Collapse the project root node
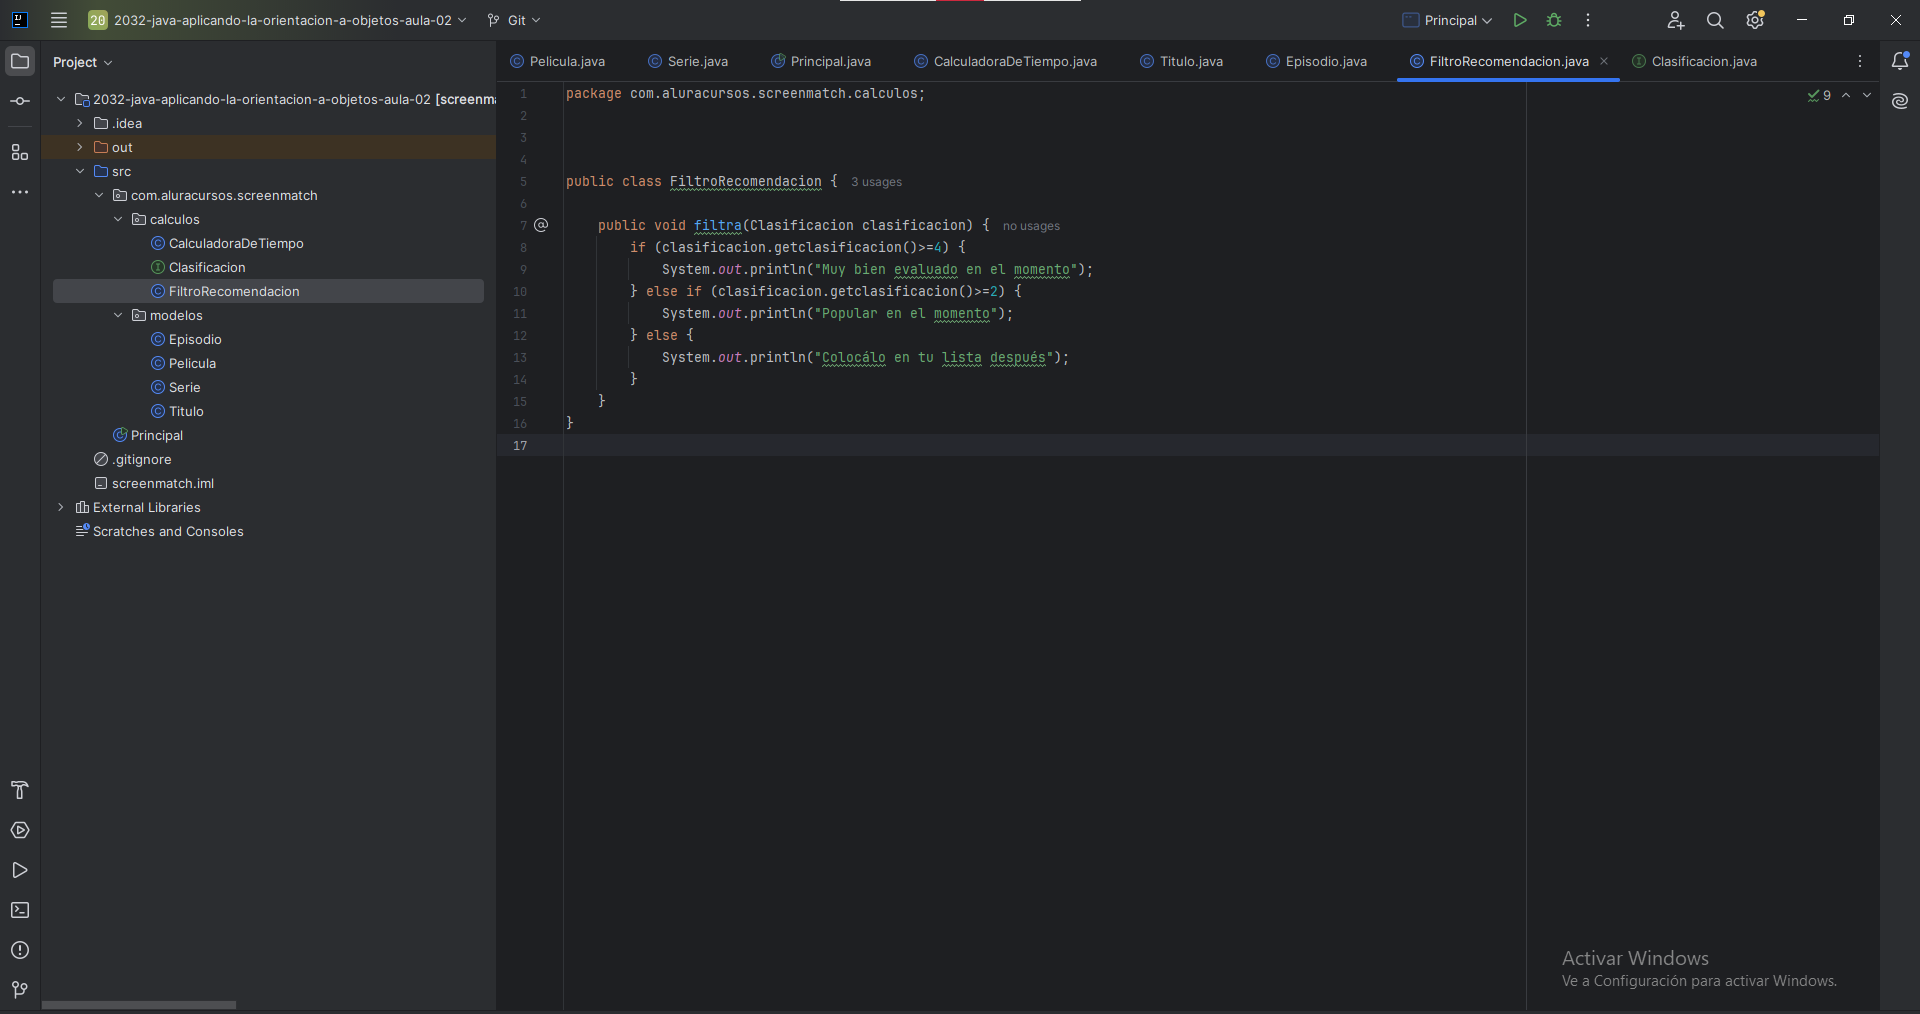The image size is (1920, 1014). coord(61,99)
